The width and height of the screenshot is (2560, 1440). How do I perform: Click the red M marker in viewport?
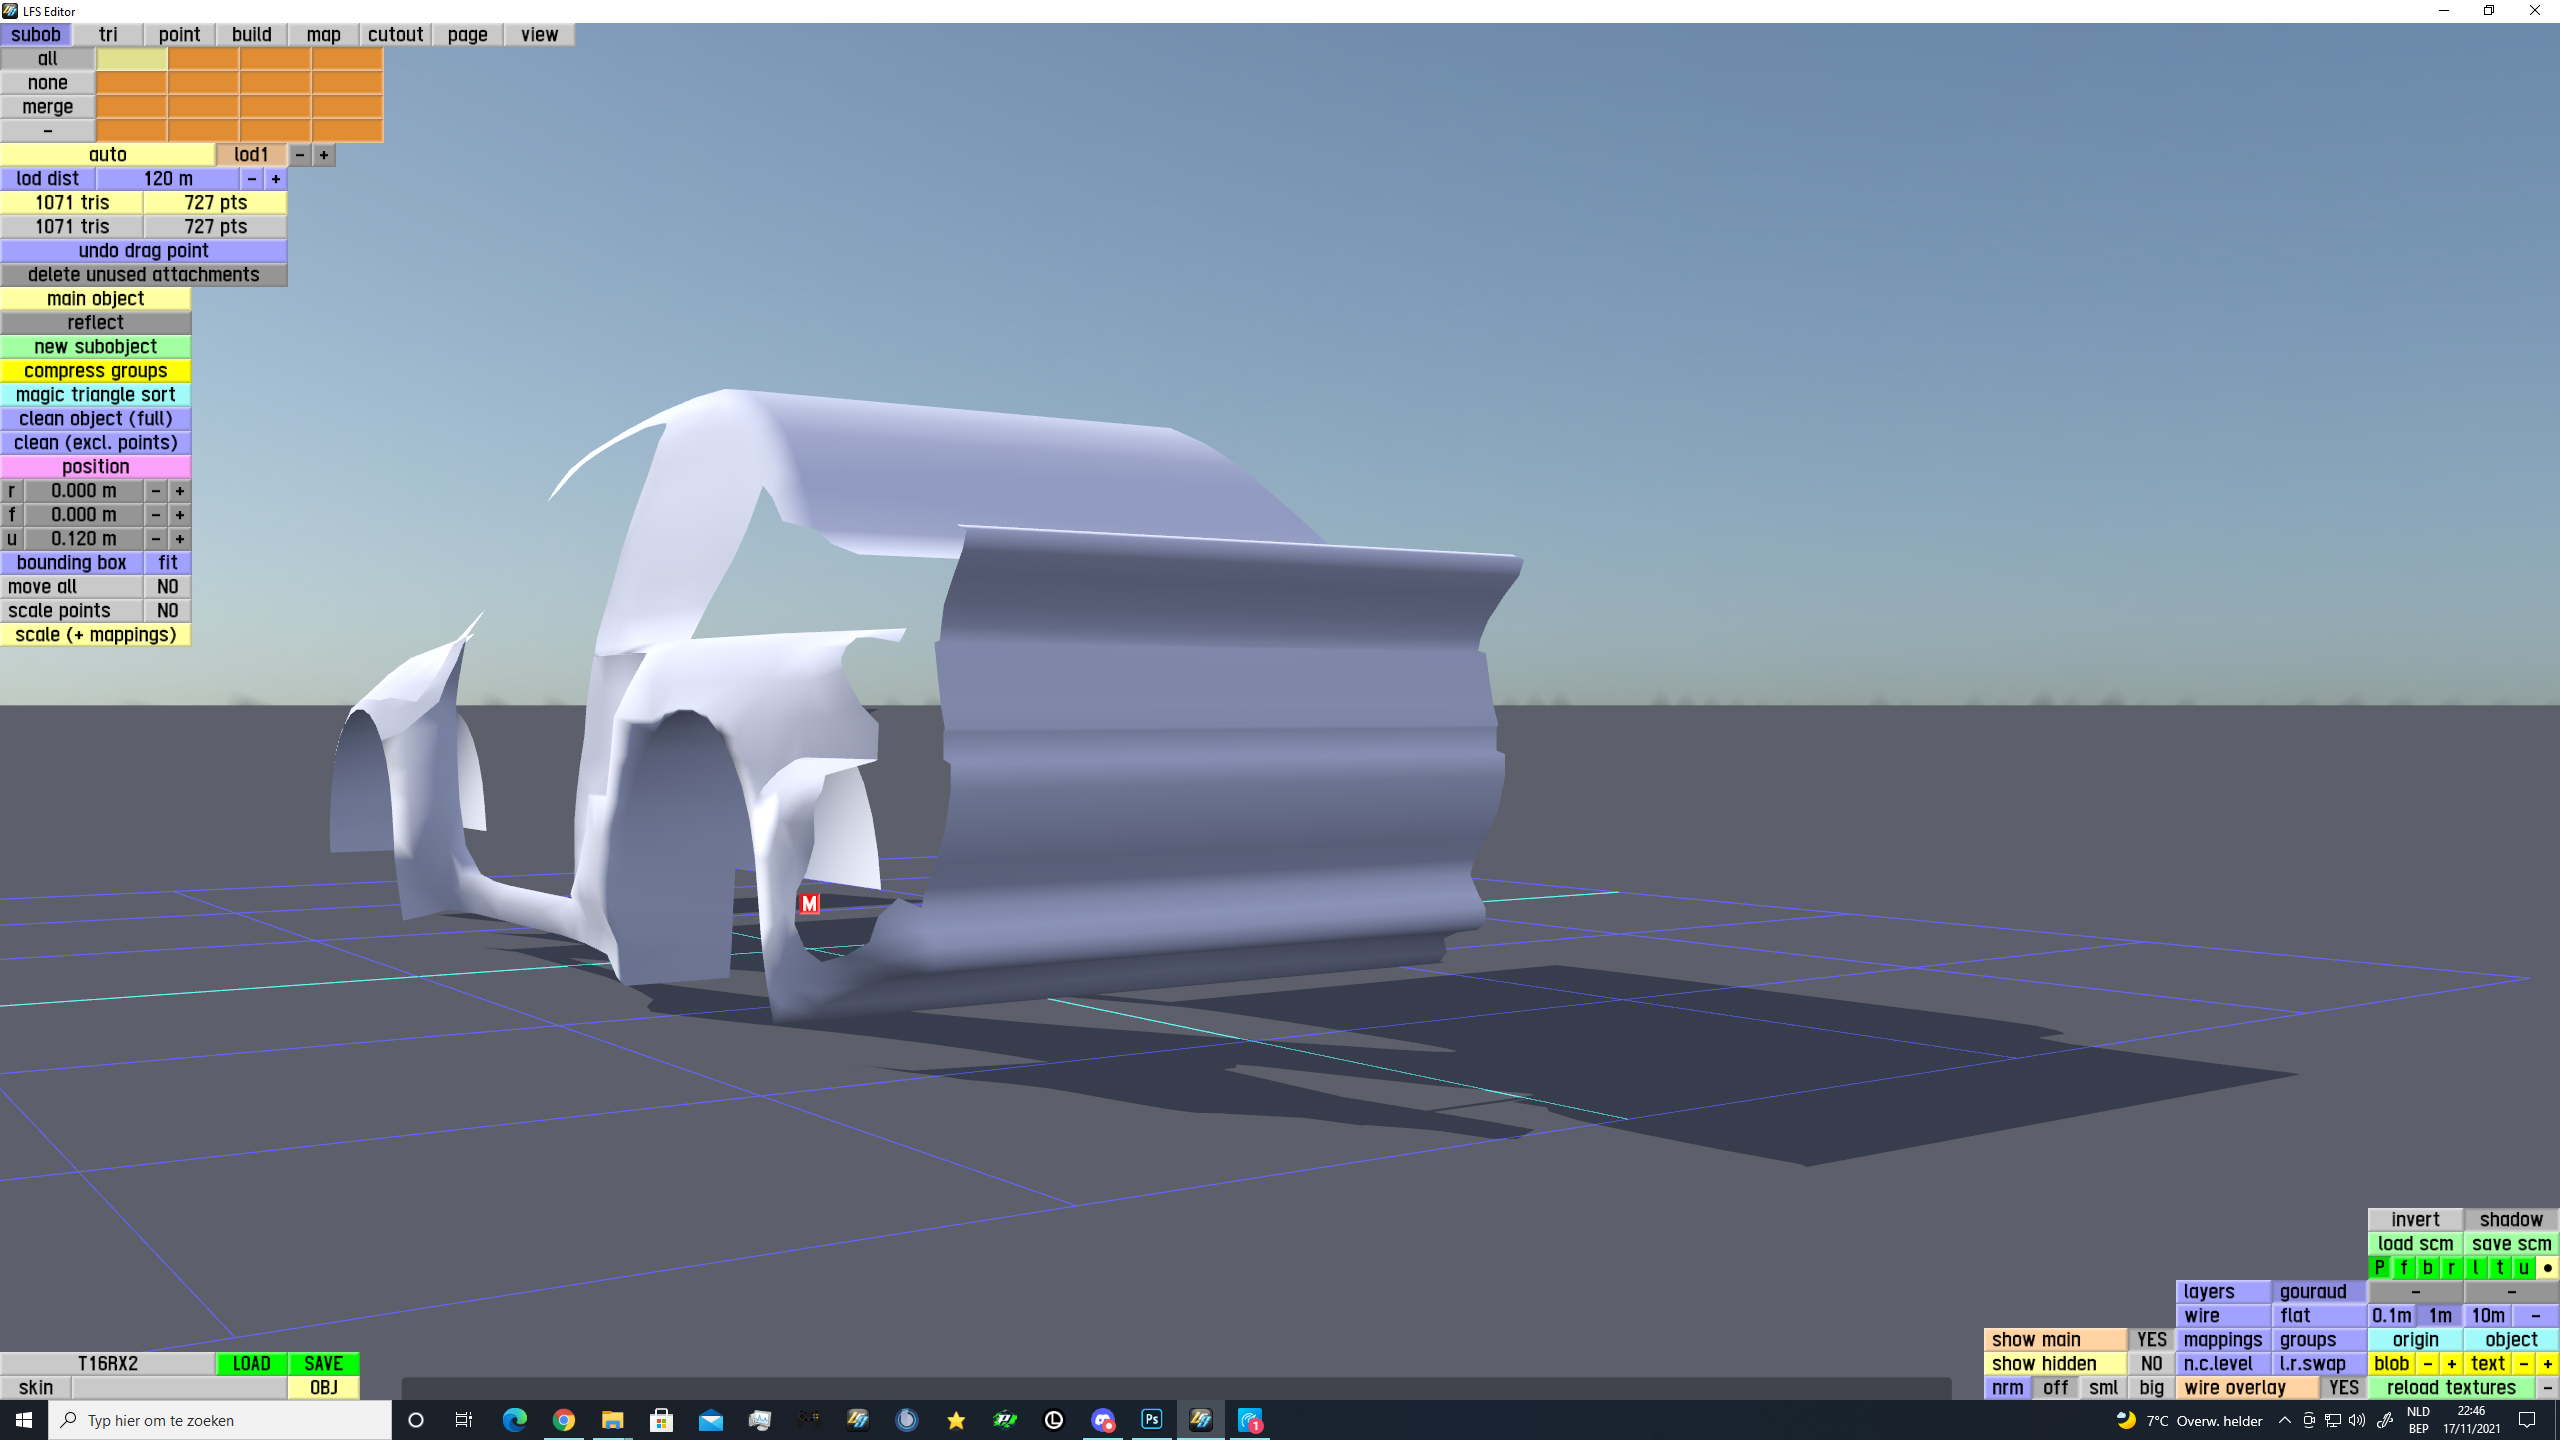point(809,904)
